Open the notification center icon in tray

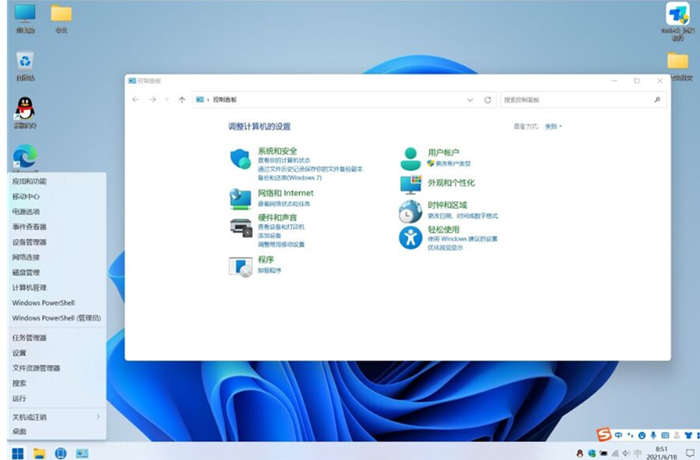[x=691, y=453]
